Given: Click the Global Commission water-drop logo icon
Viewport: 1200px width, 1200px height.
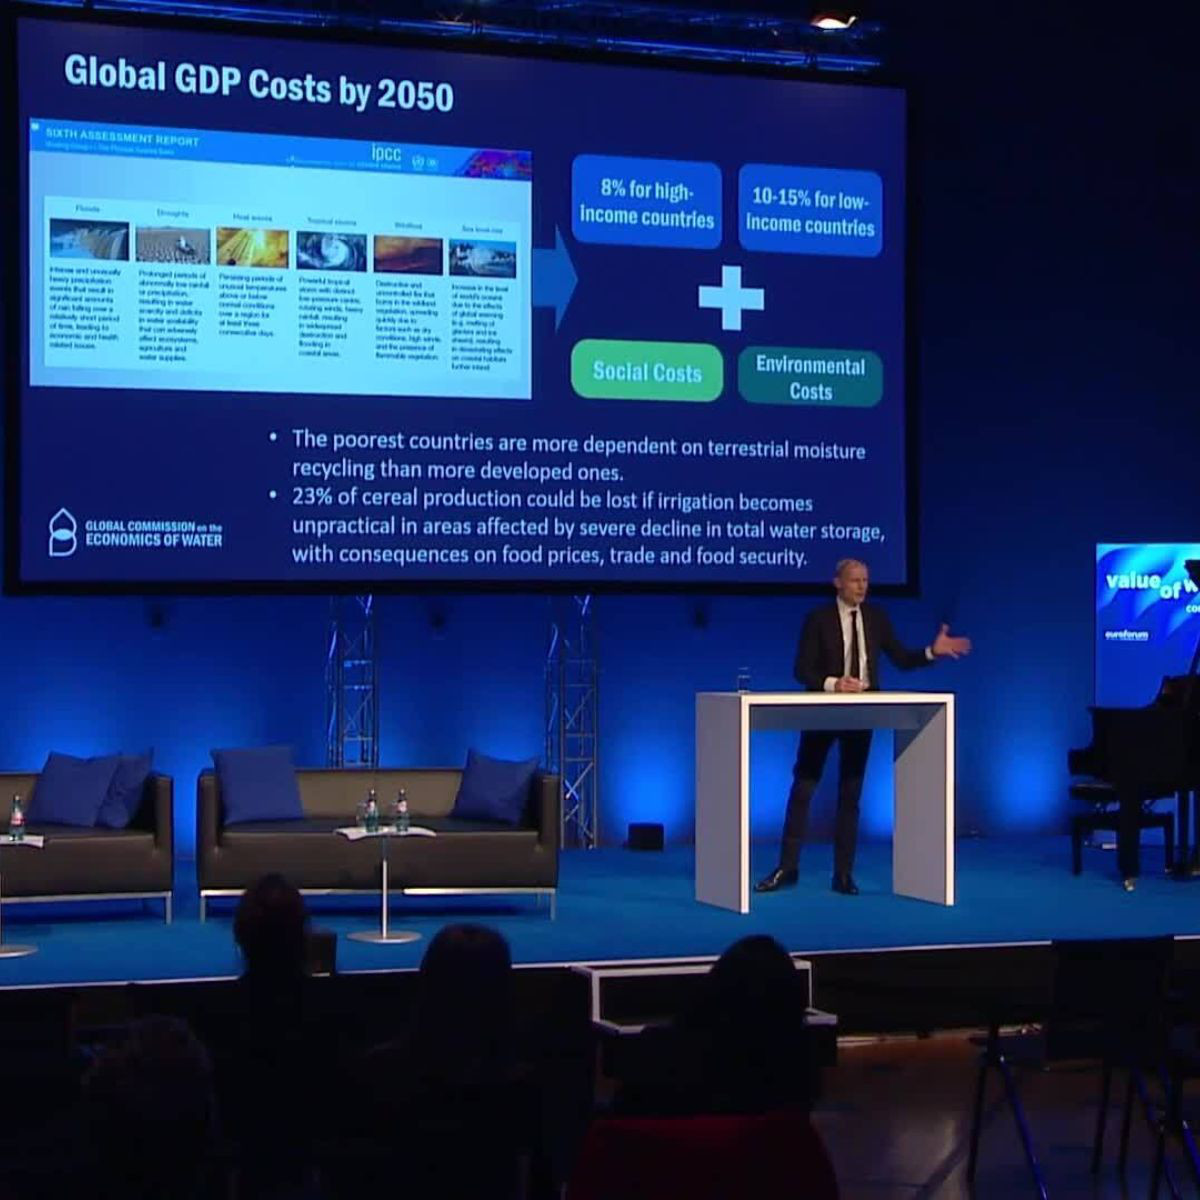Looking at the screenshot, I should tap(62, 532).
